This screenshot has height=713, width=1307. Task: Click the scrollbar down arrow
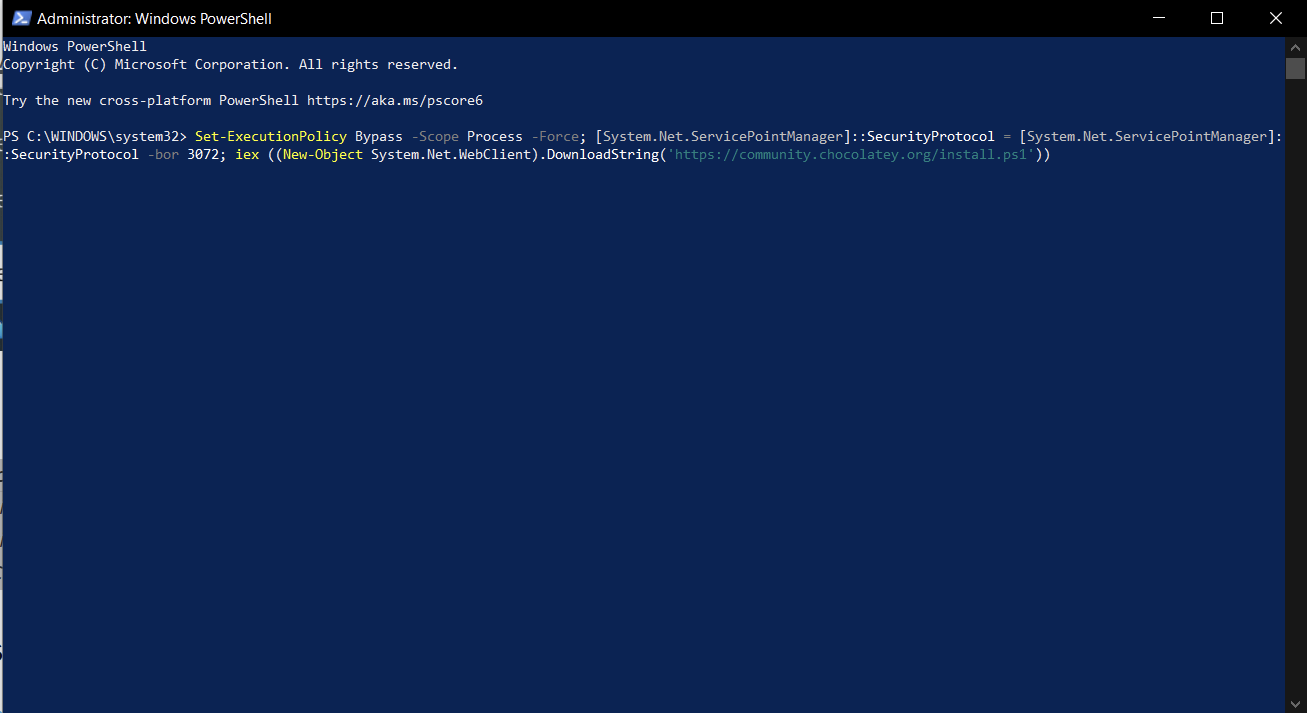point(1295,704)
